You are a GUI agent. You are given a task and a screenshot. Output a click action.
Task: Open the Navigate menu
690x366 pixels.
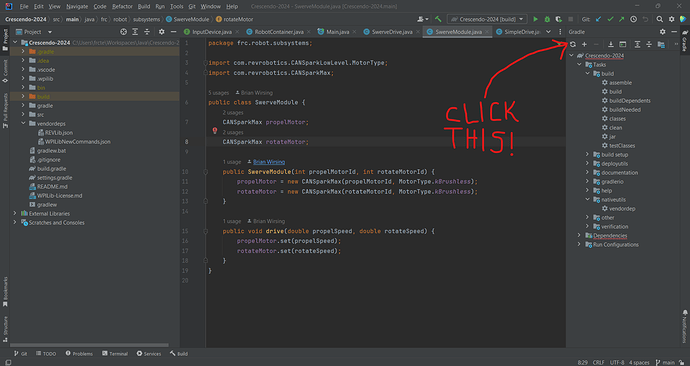[x=77, y=7]
